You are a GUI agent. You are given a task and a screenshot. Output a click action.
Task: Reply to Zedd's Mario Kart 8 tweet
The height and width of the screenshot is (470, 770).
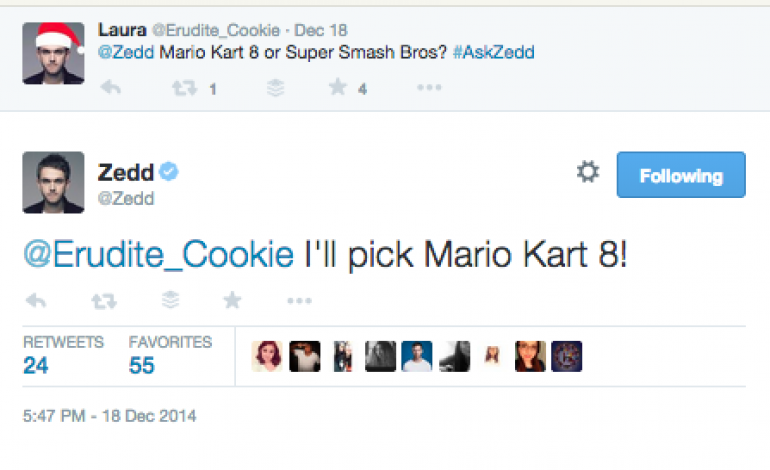(x=35, y=300)
